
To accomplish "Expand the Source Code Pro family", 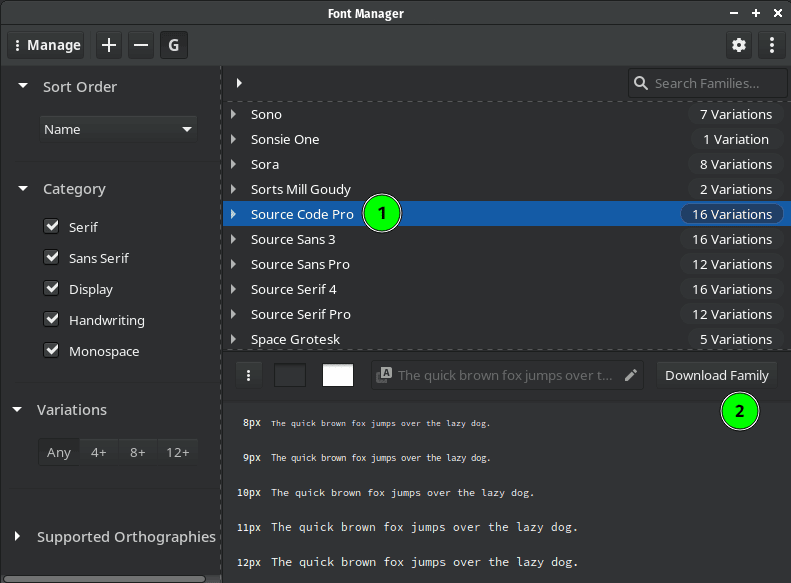I will pyautogui.click(x=234, y=214).
